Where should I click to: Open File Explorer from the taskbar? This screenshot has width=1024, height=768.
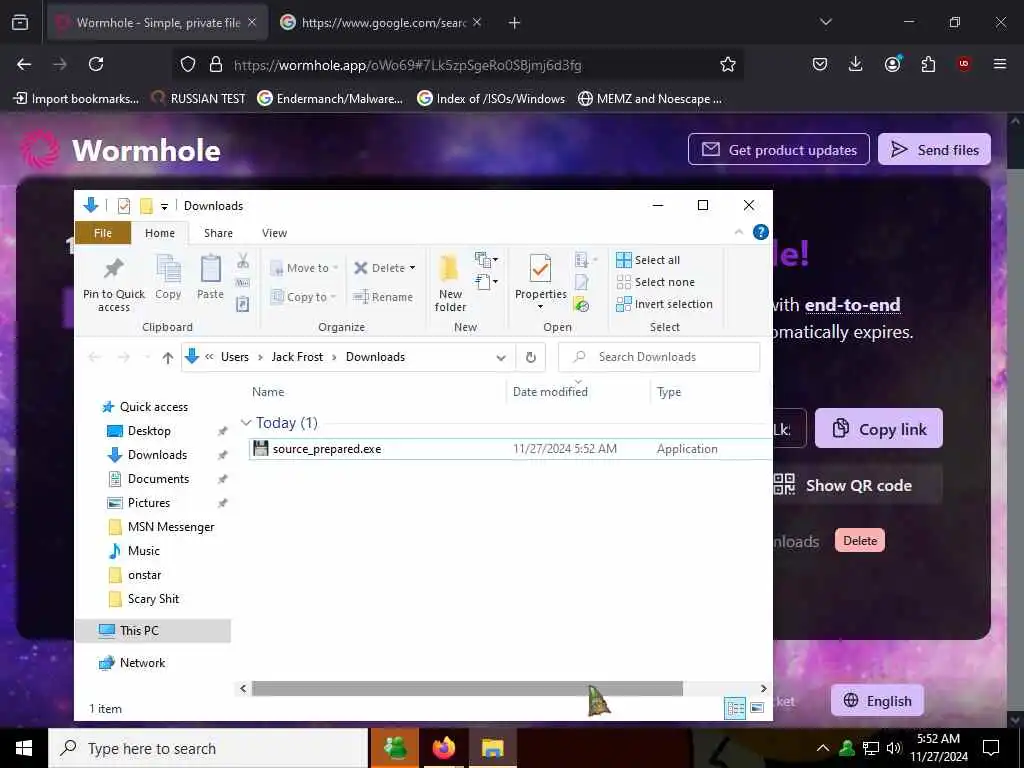point(493,748)
